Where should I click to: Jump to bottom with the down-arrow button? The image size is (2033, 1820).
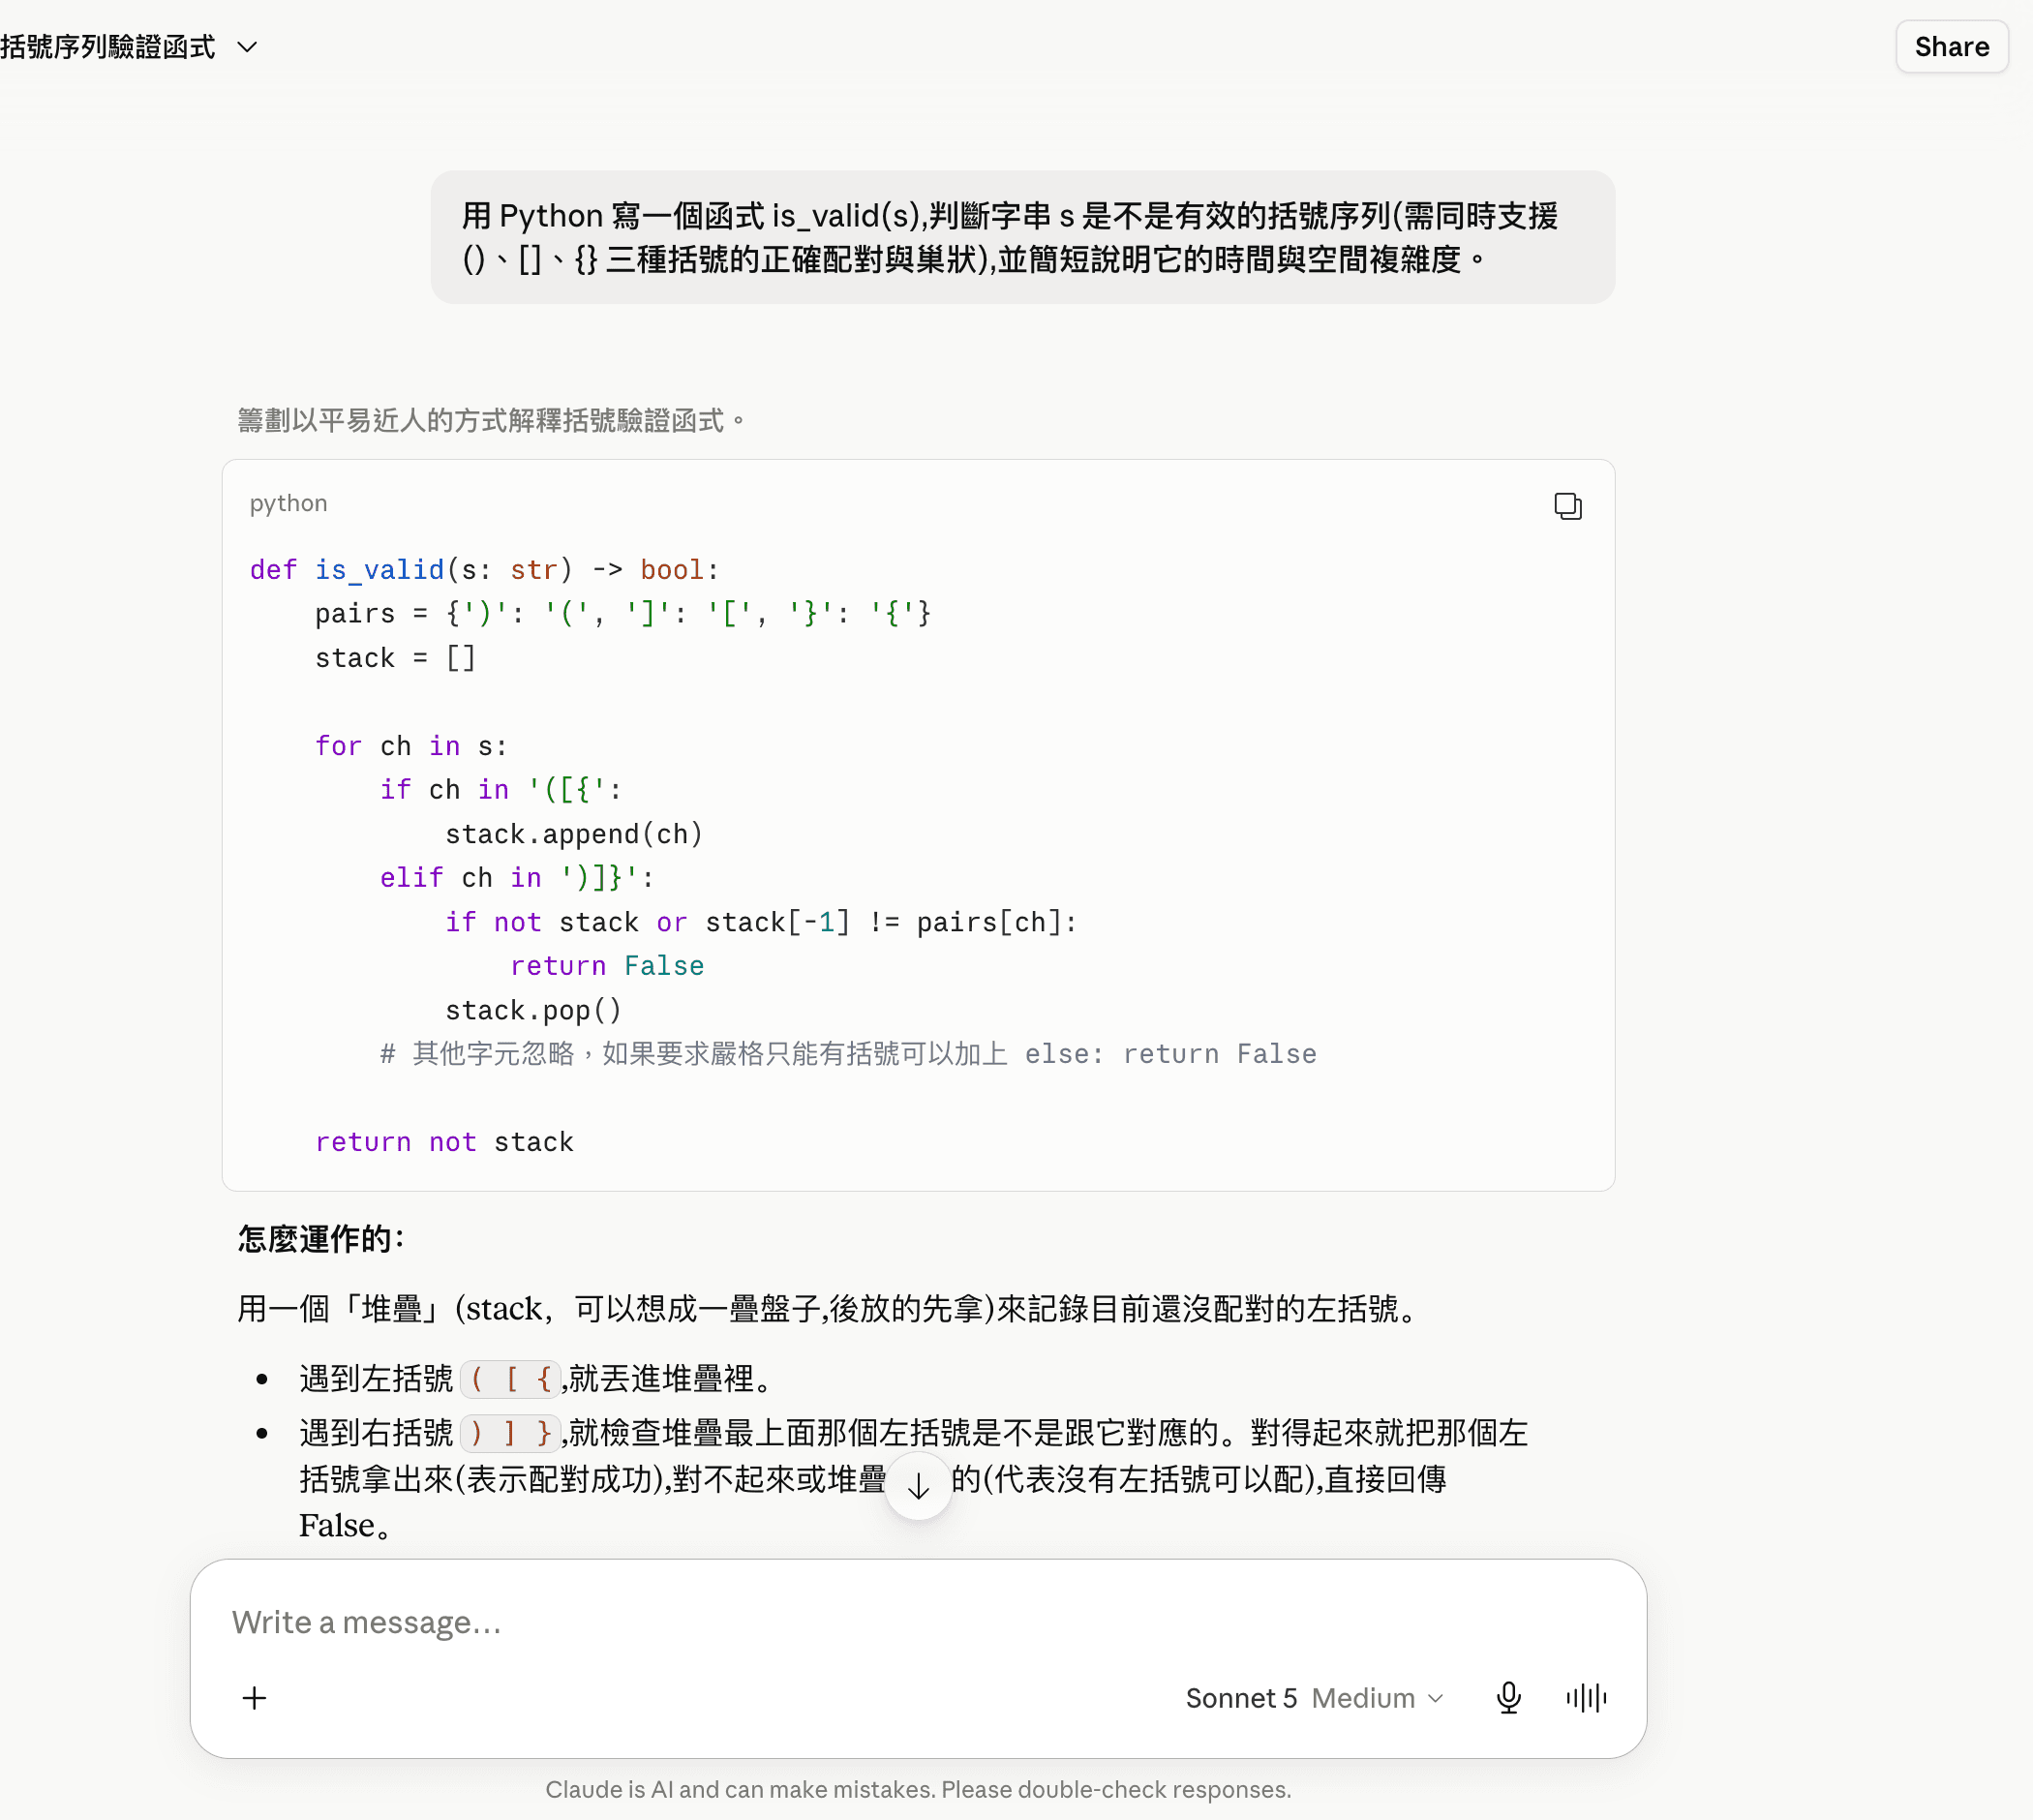(x=918, y=1486)
